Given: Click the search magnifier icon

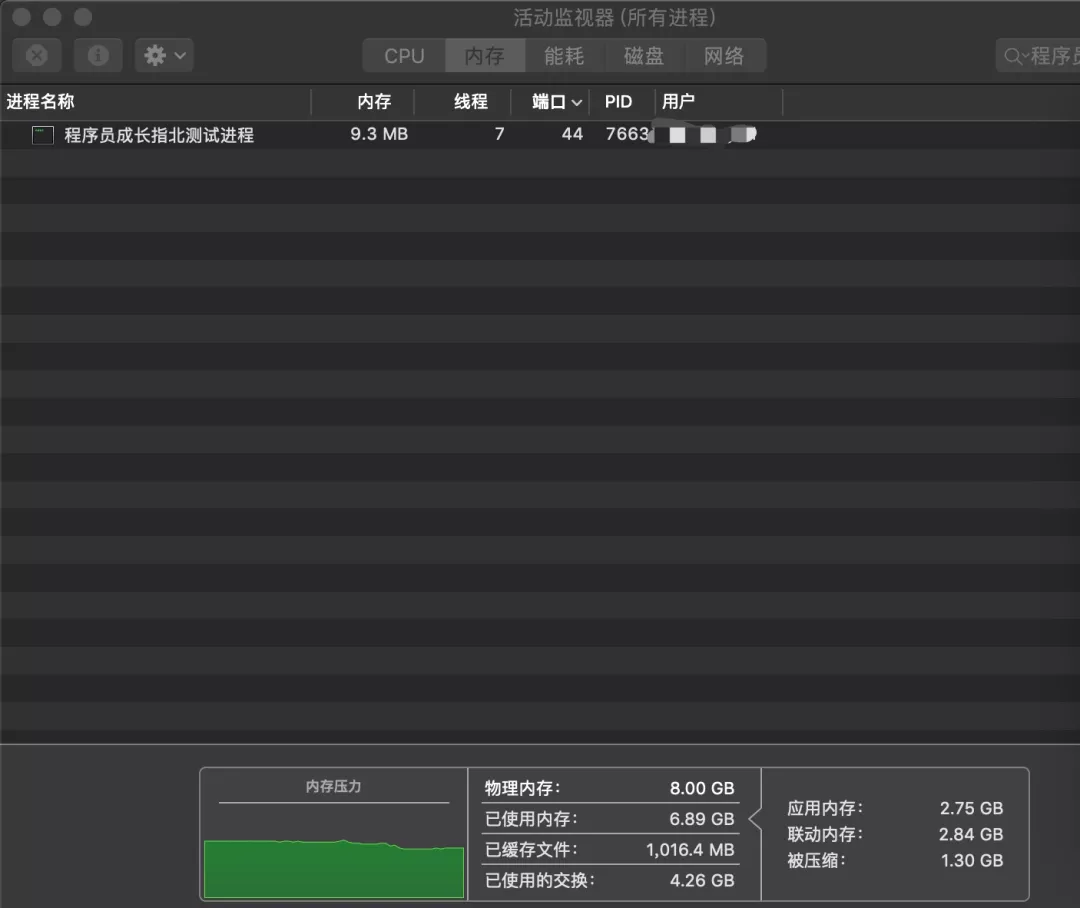Looking at the screenshot, I should click(1015, 56).
